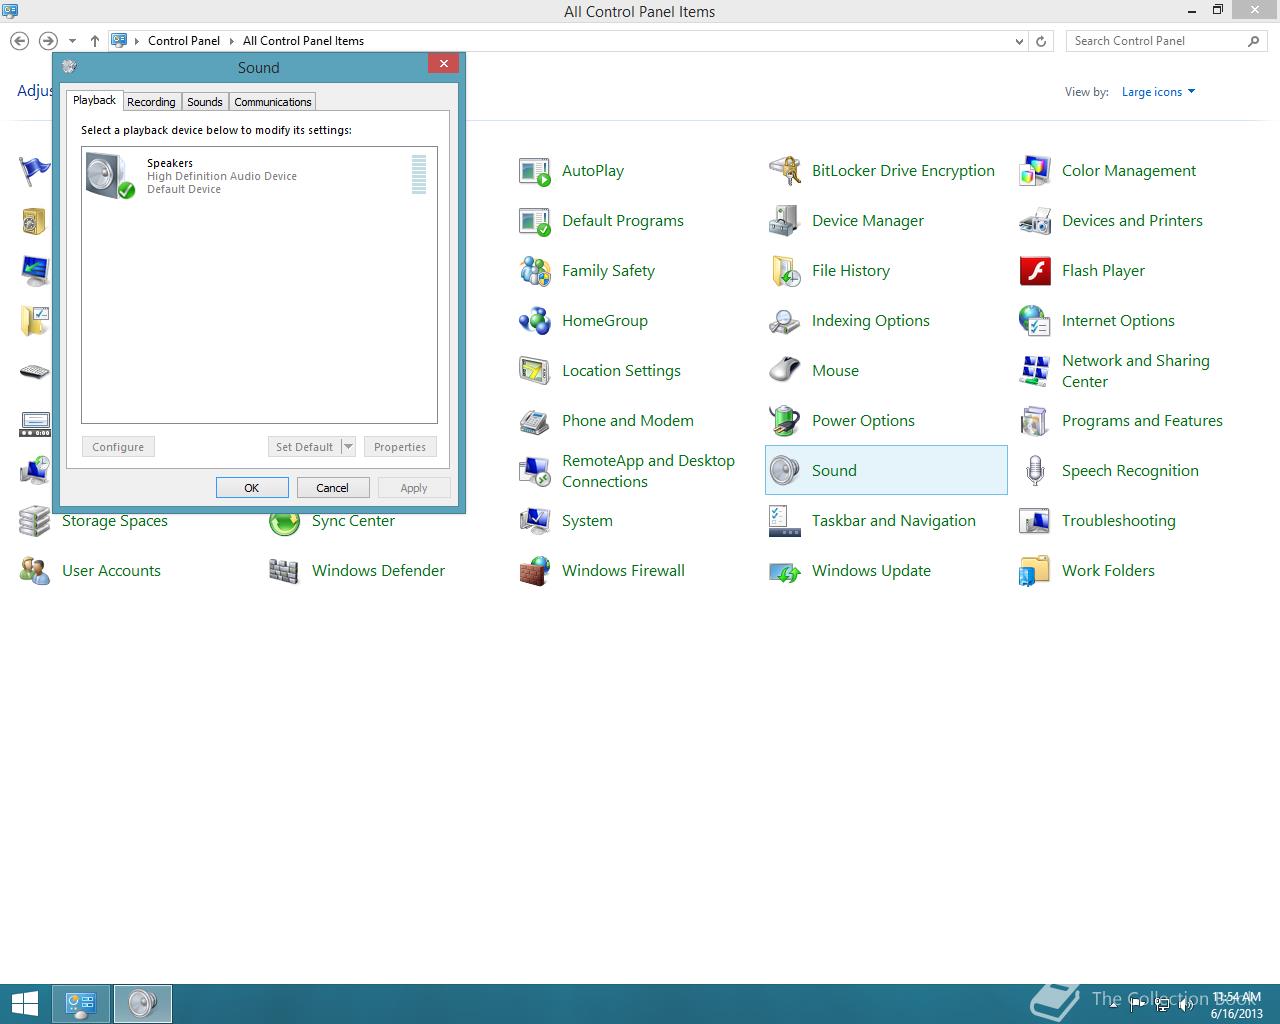The image size is (1280, 1024).
Task: Click the Sound speaker icon in Control Panel
Action: pos(785,471)
